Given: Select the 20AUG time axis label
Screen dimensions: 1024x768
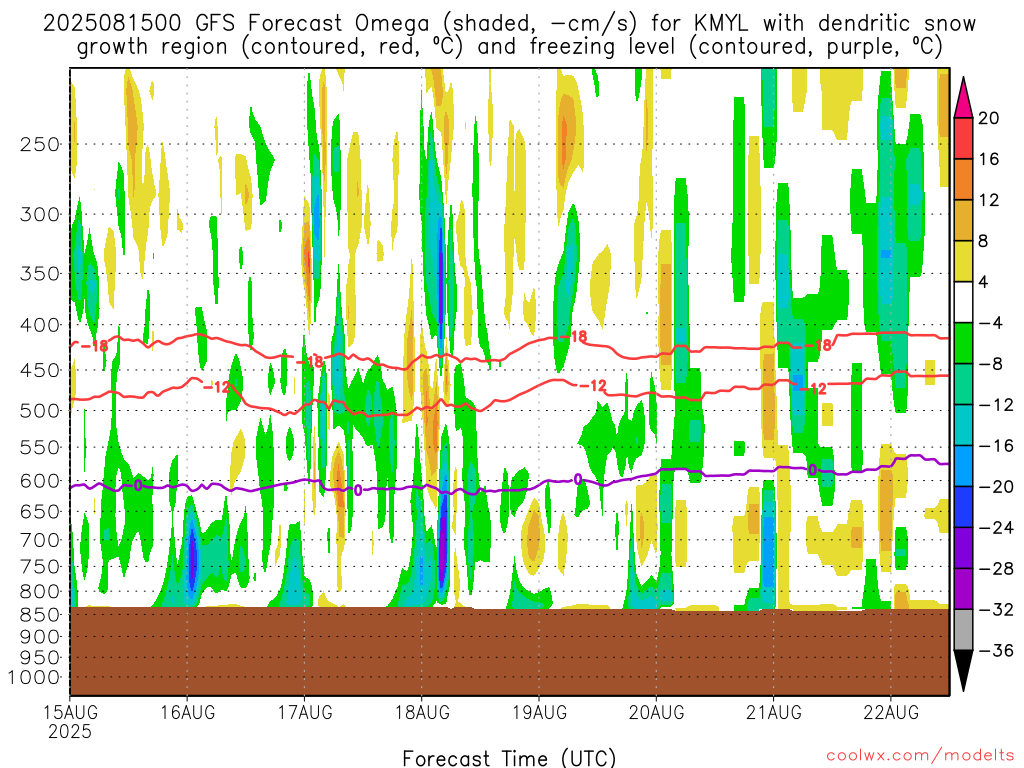Looking at the screenshot, I should pos(656,712).
